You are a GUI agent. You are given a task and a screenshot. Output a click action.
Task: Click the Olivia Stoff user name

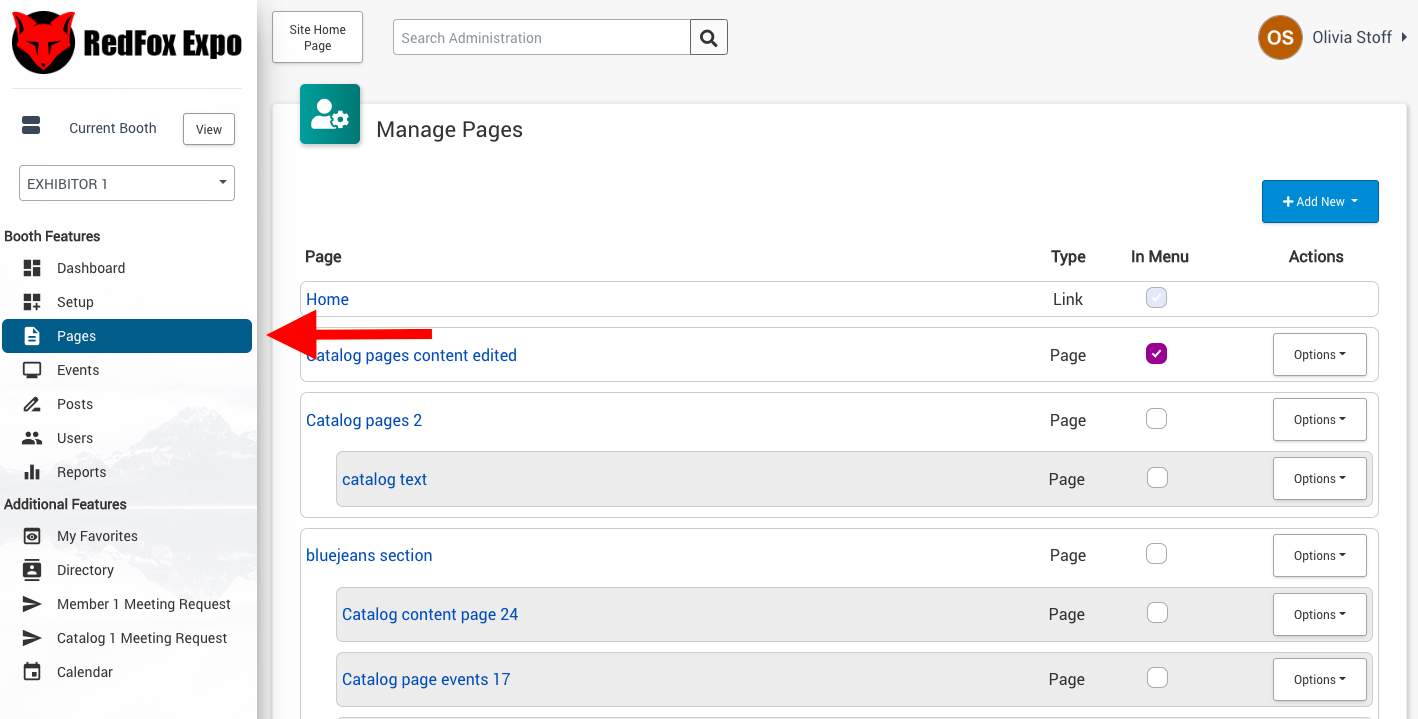1352,37
